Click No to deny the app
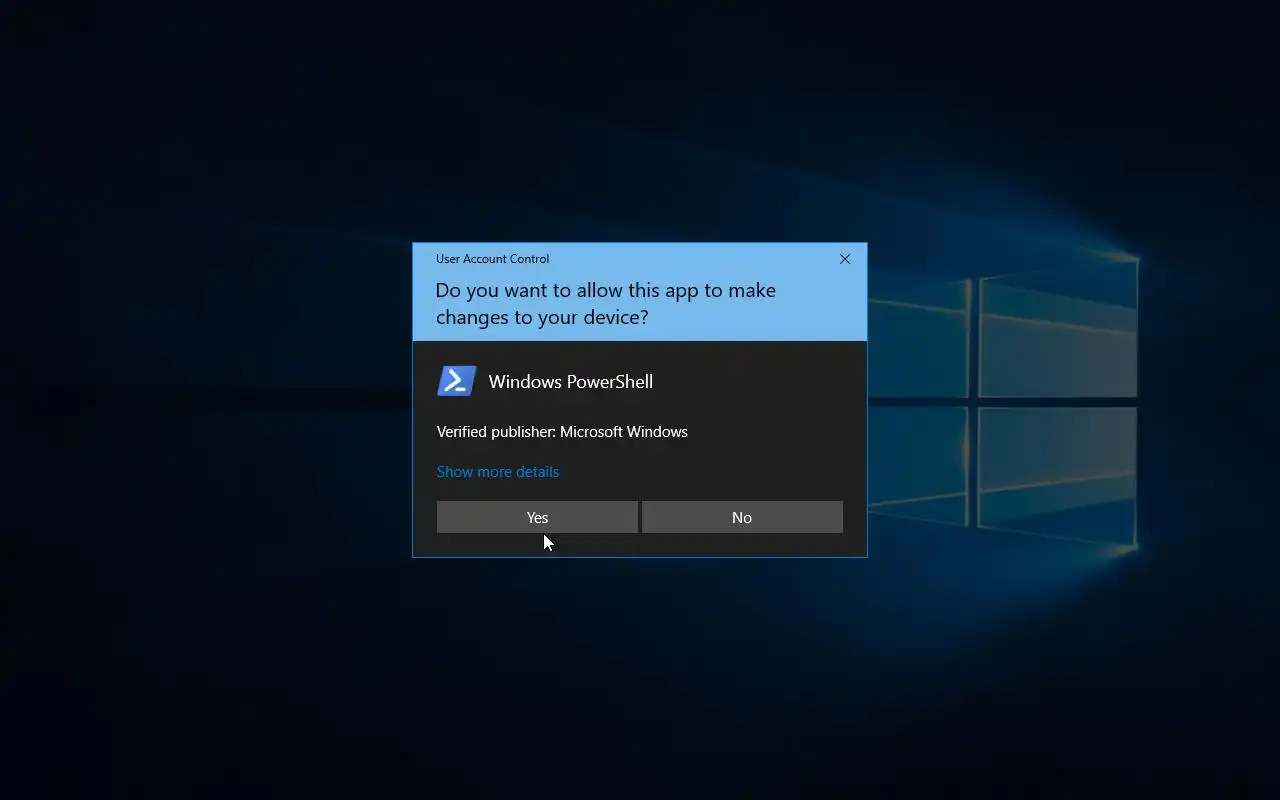The height and width of the screenshot is (800, 1280). (742, 517)
